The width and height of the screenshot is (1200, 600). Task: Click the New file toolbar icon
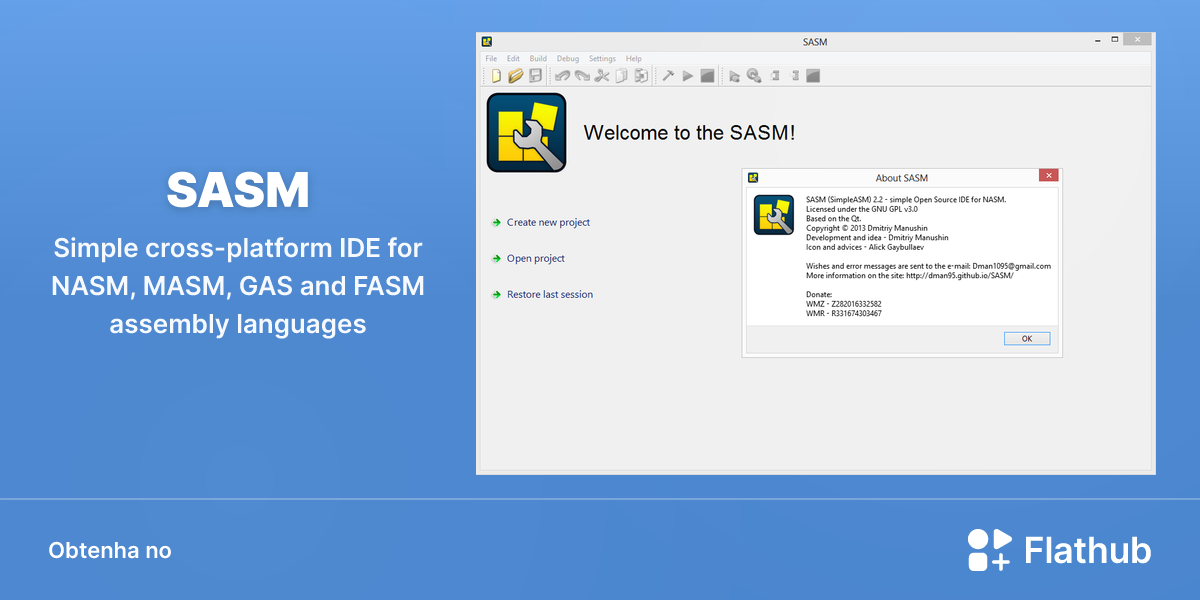(496, 75)
